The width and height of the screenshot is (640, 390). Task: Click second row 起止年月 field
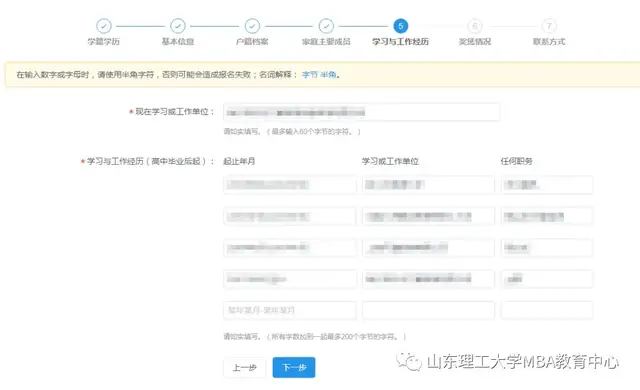pos(290,216)
